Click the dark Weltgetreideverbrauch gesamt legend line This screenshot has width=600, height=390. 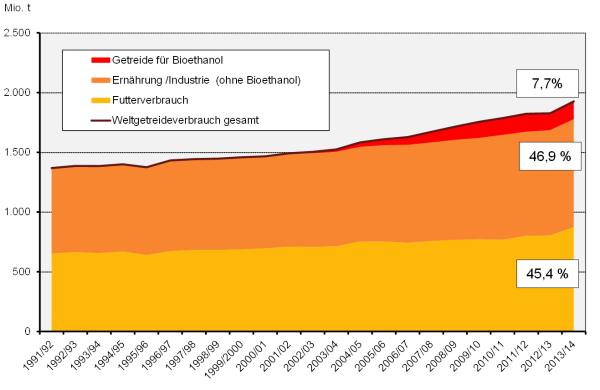(x=100, y=121)
